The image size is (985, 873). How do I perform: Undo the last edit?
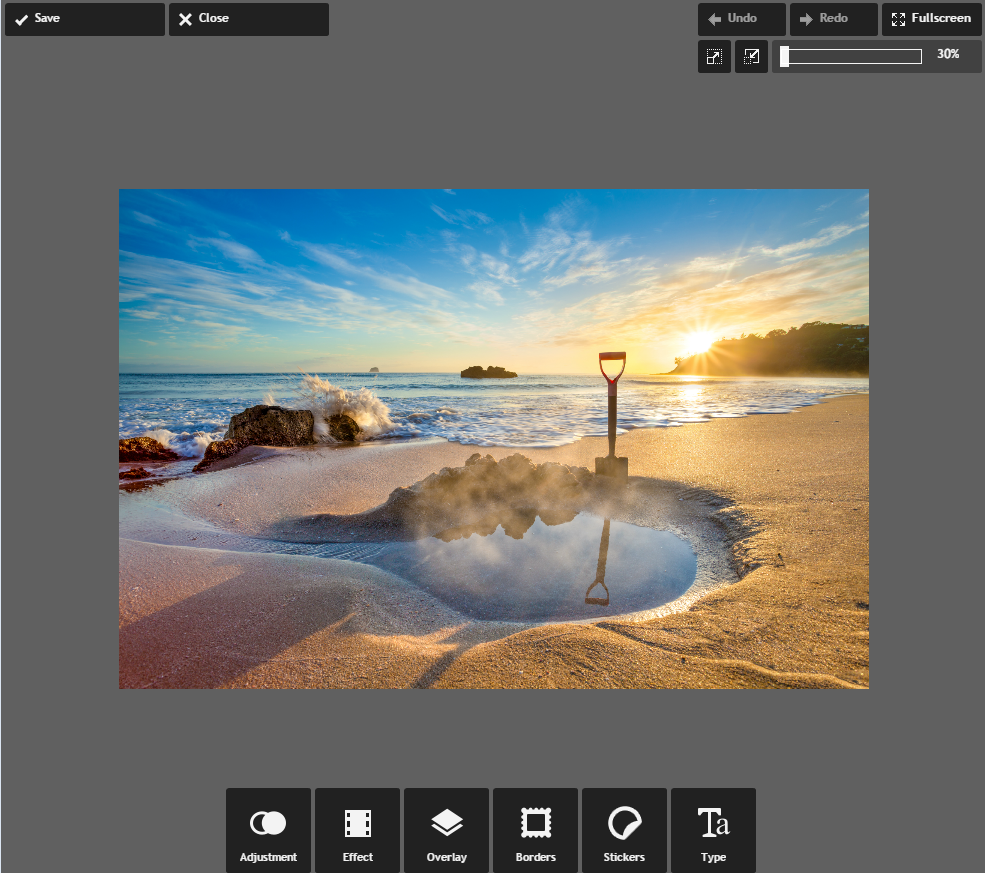click(741, 19)
